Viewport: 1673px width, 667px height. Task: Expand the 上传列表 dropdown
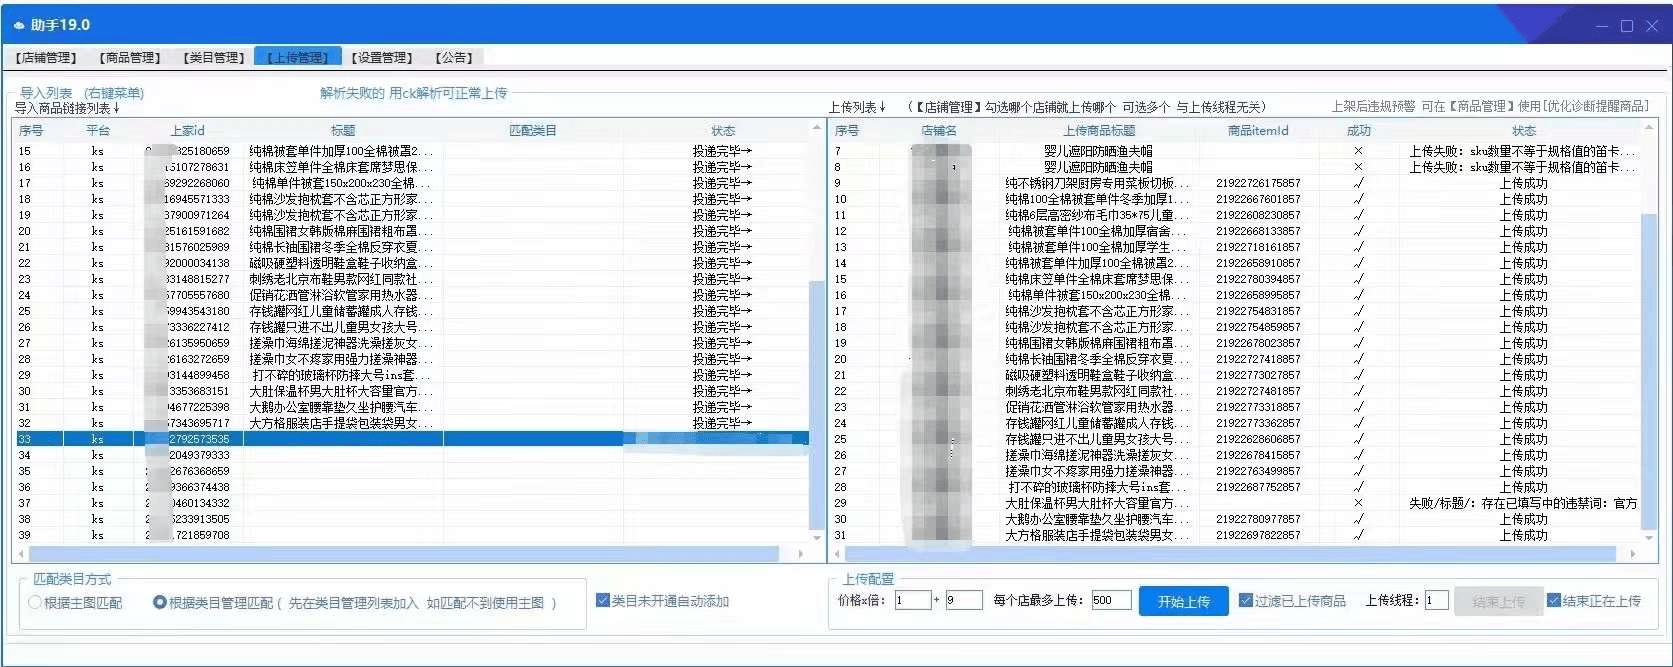tap(857, 107)
